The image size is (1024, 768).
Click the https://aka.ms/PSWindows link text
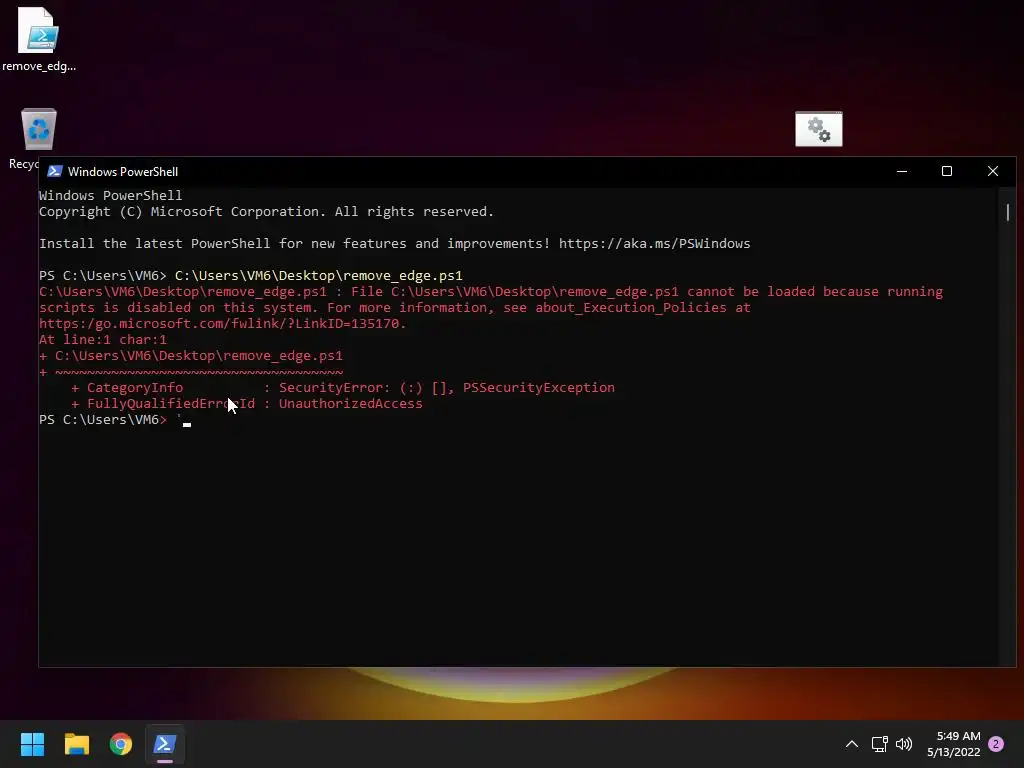click(654, 244)
